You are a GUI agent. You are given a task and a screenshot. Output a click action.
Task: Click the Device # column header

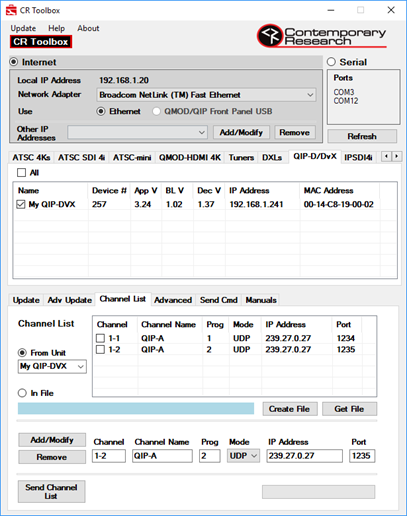coord(109,191)
